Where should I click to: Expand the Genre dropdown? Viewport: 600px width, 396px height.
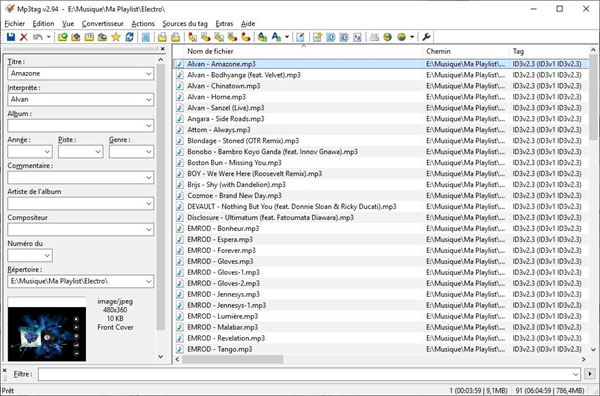149,152
